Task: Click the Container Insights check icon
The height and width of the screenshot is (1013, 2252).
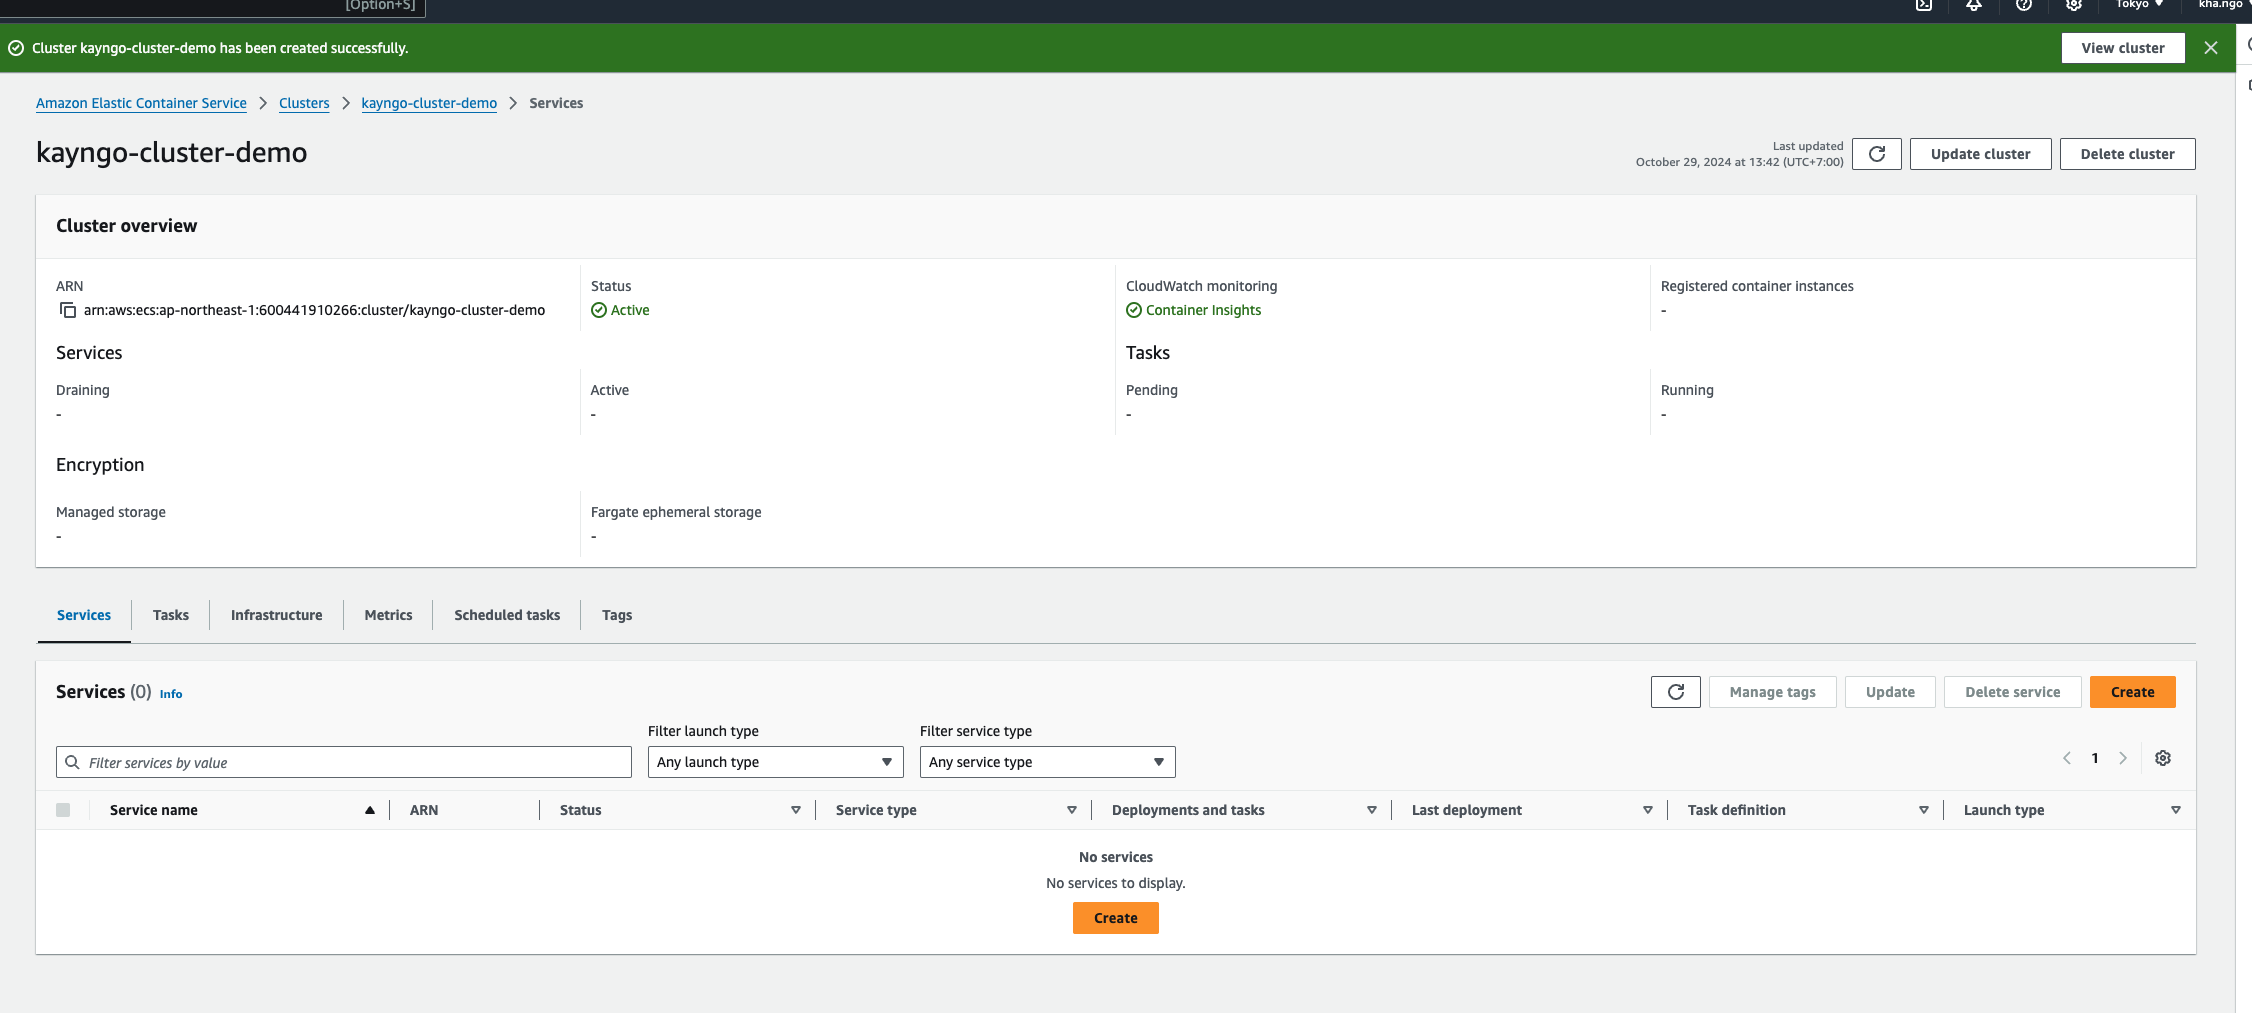Action: [1134, 310]
